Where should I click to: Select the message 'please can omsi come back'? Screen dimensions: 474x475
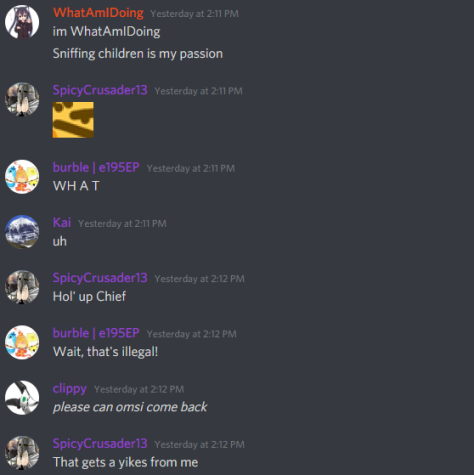tap(130, 407)
